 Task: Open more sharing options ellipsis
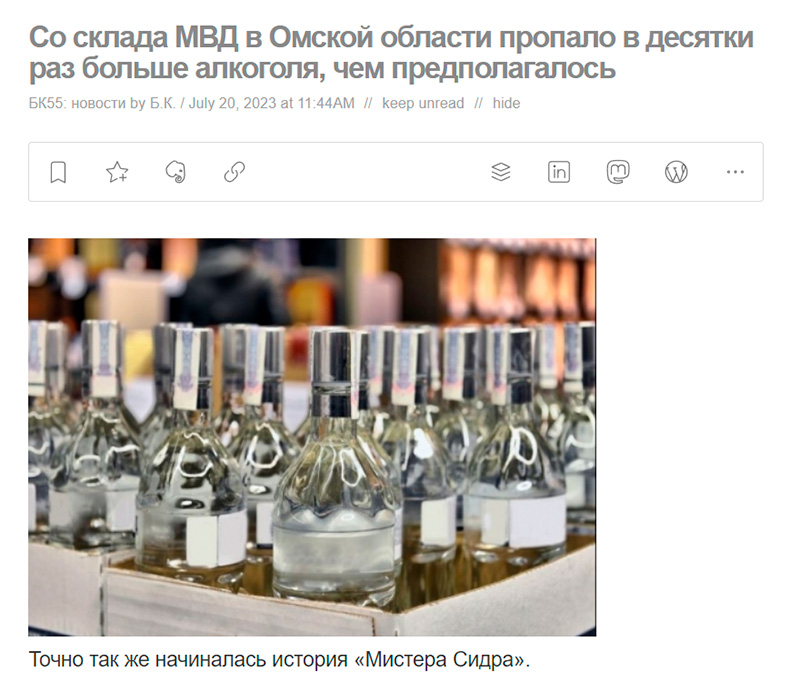coord(735,172)
